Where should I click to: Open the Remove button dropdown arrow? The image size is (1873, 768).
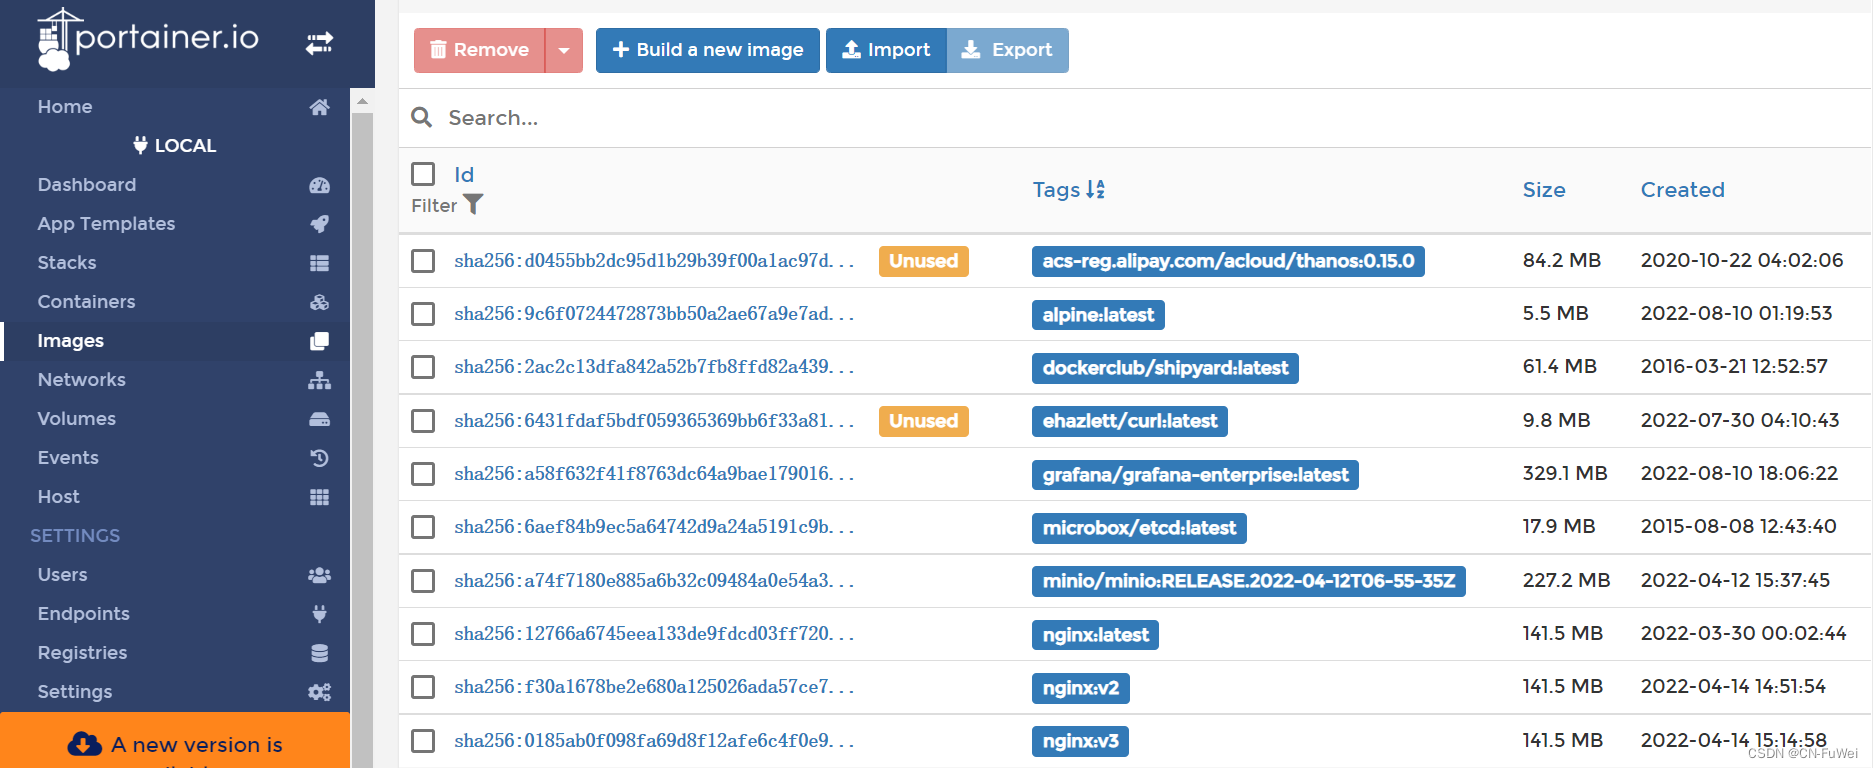[564, 50]
